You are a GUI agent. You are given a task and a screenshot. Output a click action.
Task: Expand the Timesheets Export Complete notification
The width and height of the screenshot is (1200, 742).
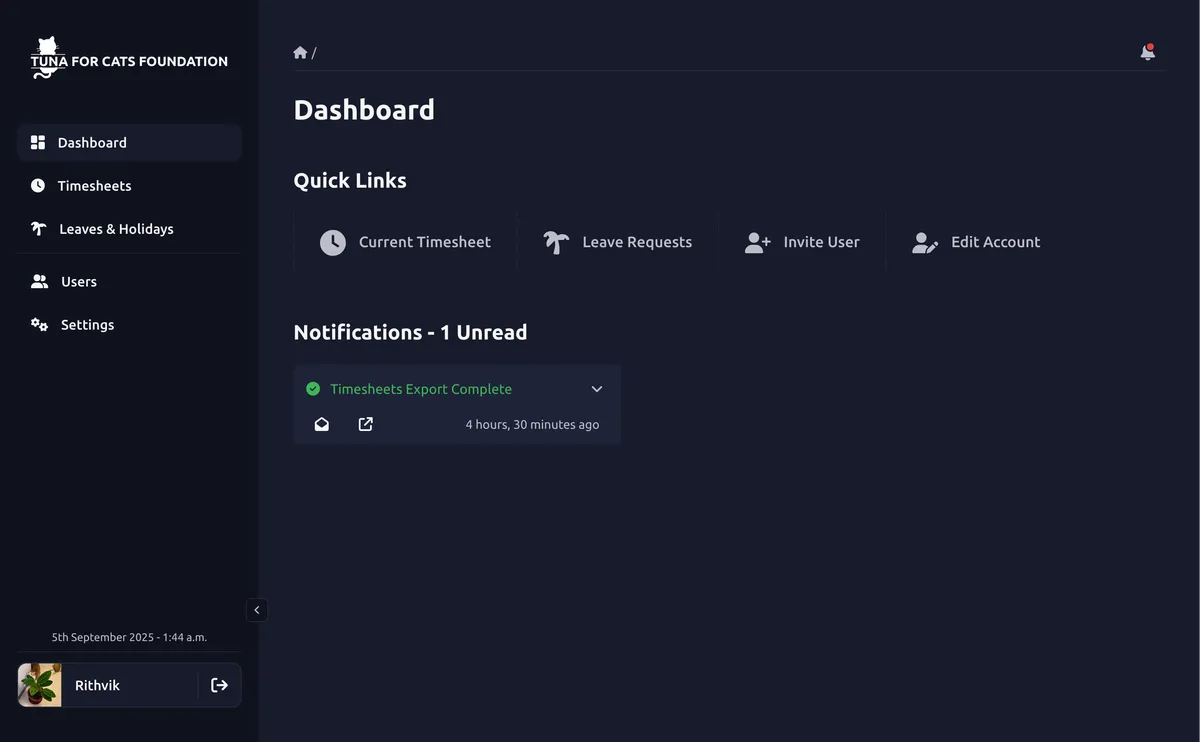[x=596, y=388]
